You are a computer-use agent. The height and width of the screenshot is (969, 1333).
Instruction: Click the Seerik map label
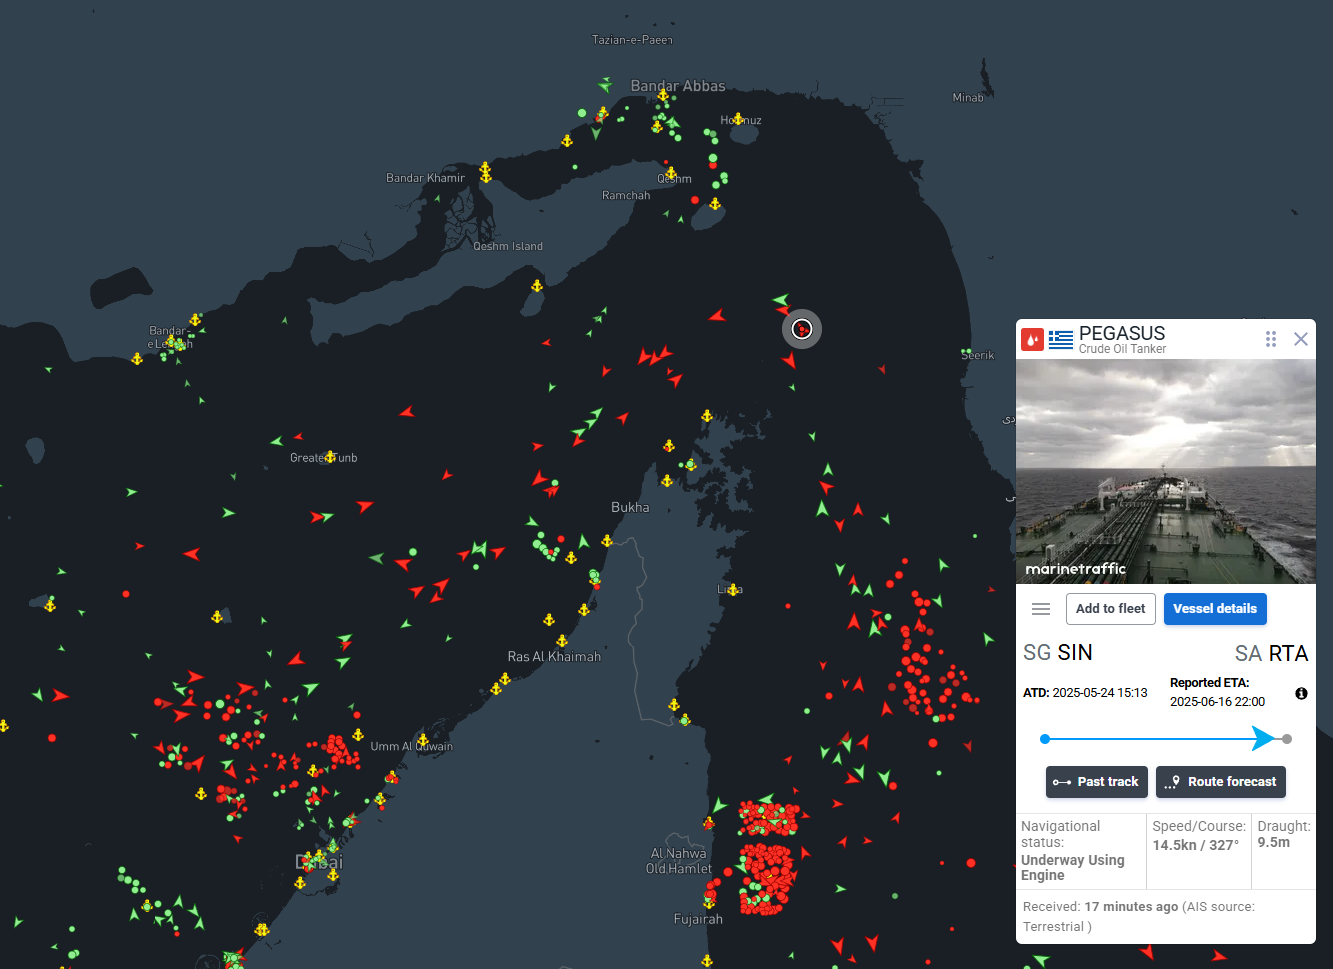(x=978, y=355)
